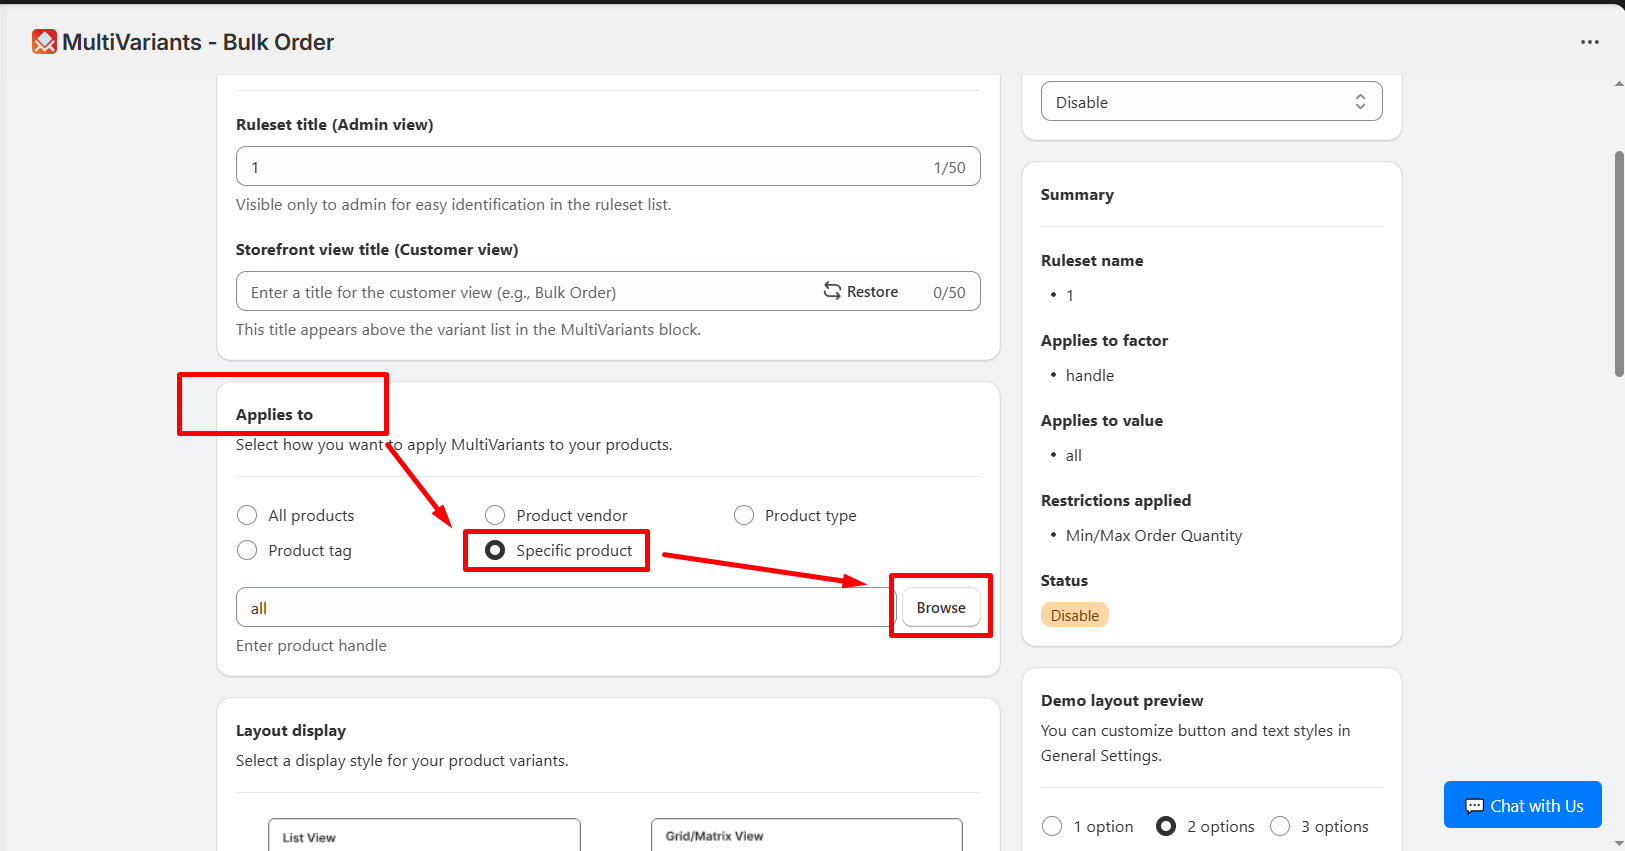The image size is (1625, 851).
Task: Click the Restore button in storefront title
Action: (x=861, y=291)
